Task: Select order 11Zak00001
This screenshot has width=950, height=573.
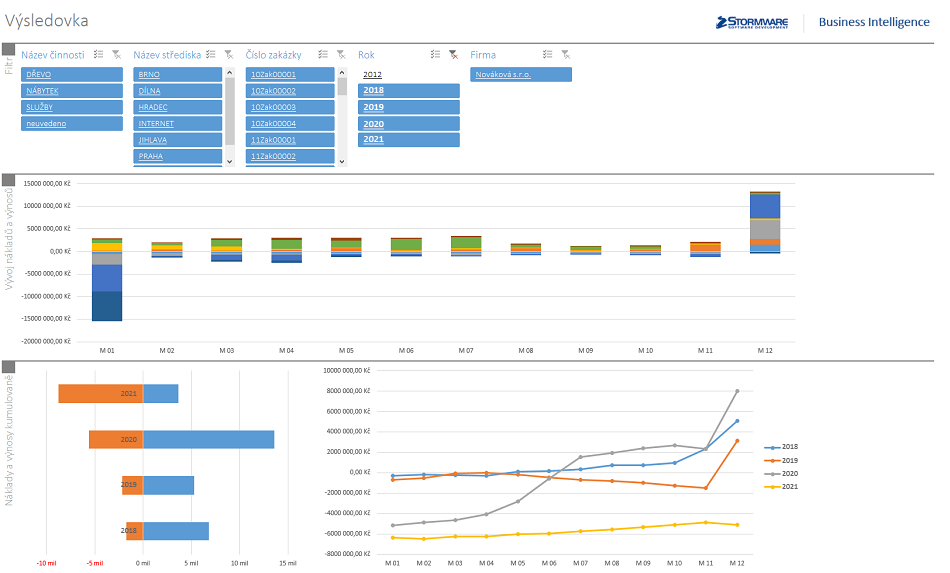Action: click(x=290, y=140)
